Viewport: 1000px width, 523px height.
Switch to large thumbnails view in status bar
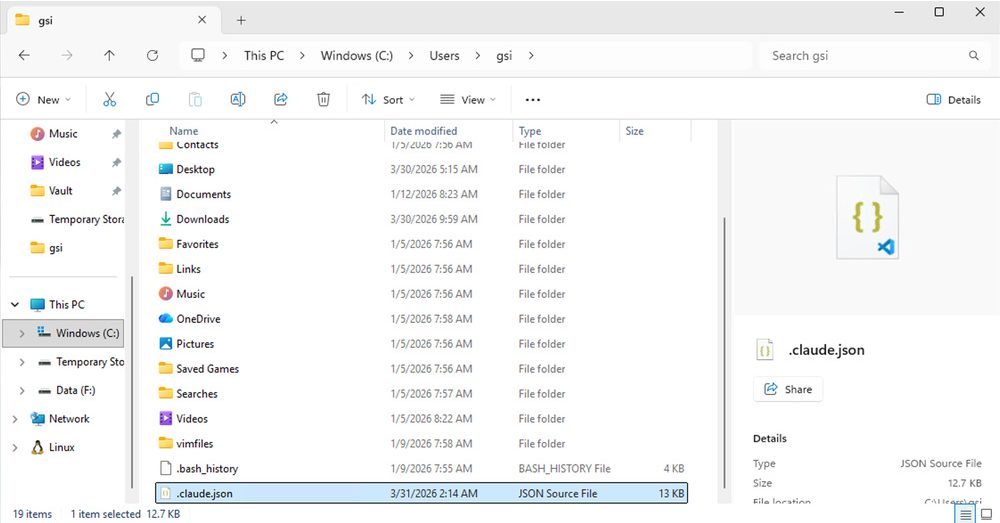pos(986,514)
